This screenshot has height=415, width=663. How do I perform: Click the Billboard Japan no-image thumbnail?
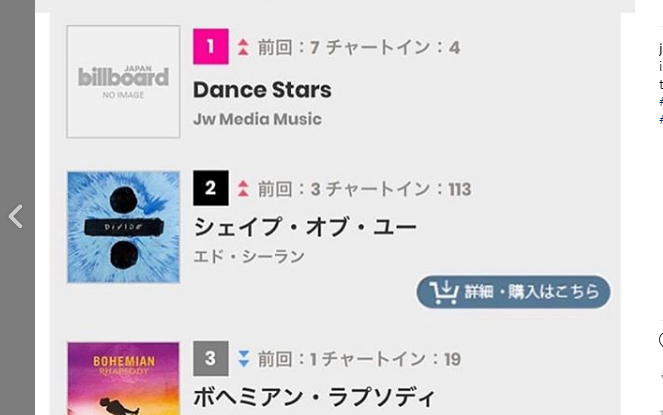(x=123, y=82)
